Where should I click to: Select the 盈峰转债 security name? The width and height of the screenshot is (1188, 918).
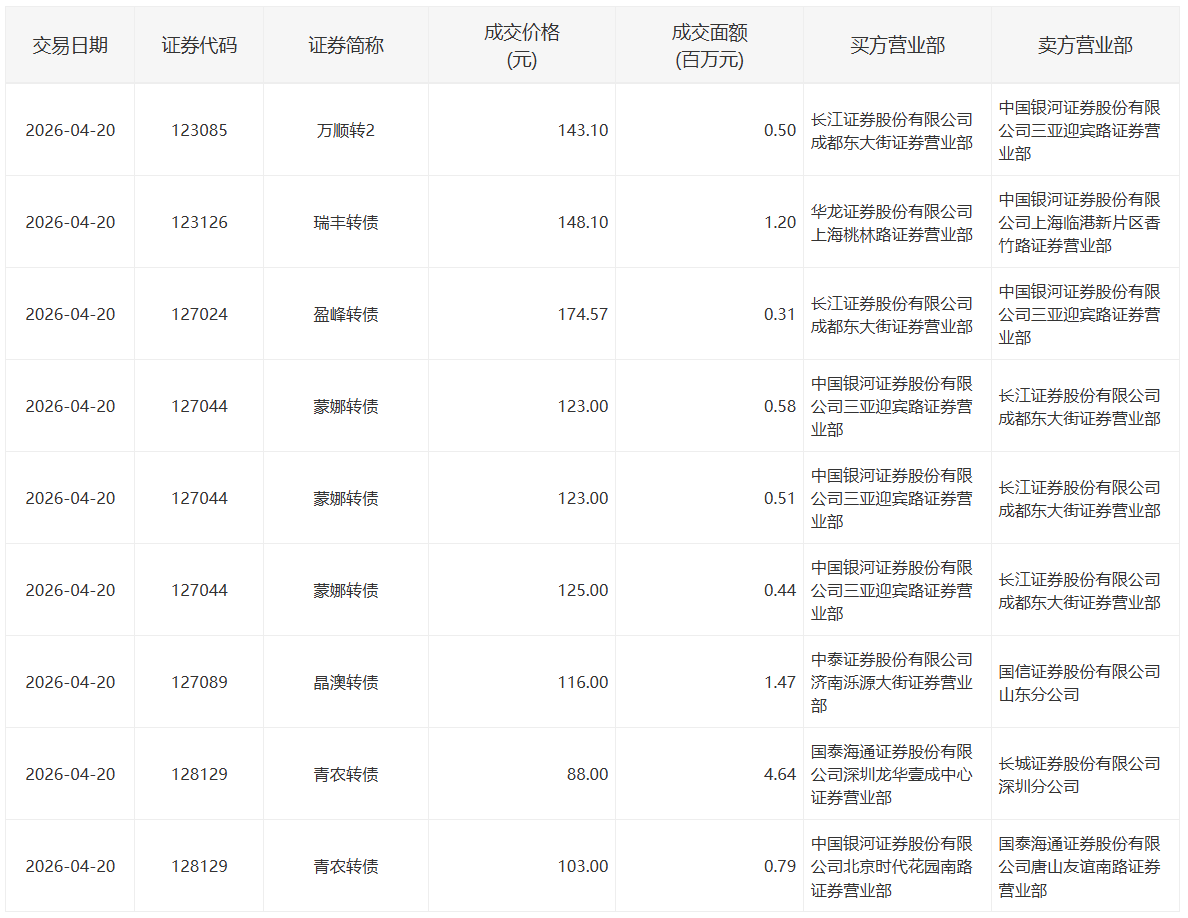[345, 315]
